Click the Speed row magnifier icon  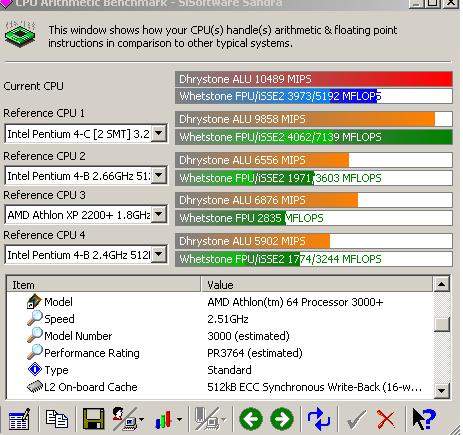point(35,318)
